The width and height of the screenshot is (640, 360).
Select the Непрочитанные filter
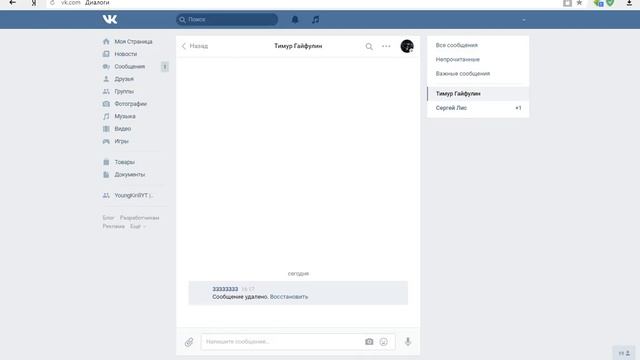coord(458,60)
